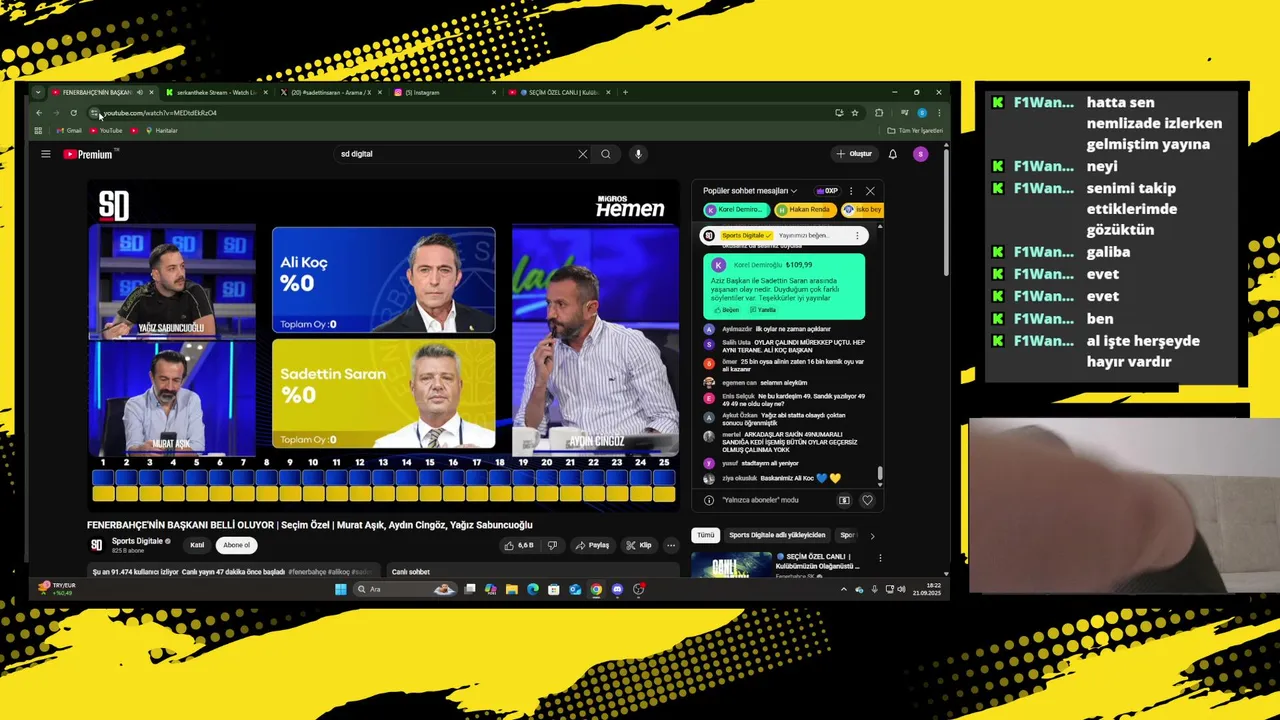
Task: Like Korel Demiroğlu's super chat with Beğen
Action: (727, 310)
